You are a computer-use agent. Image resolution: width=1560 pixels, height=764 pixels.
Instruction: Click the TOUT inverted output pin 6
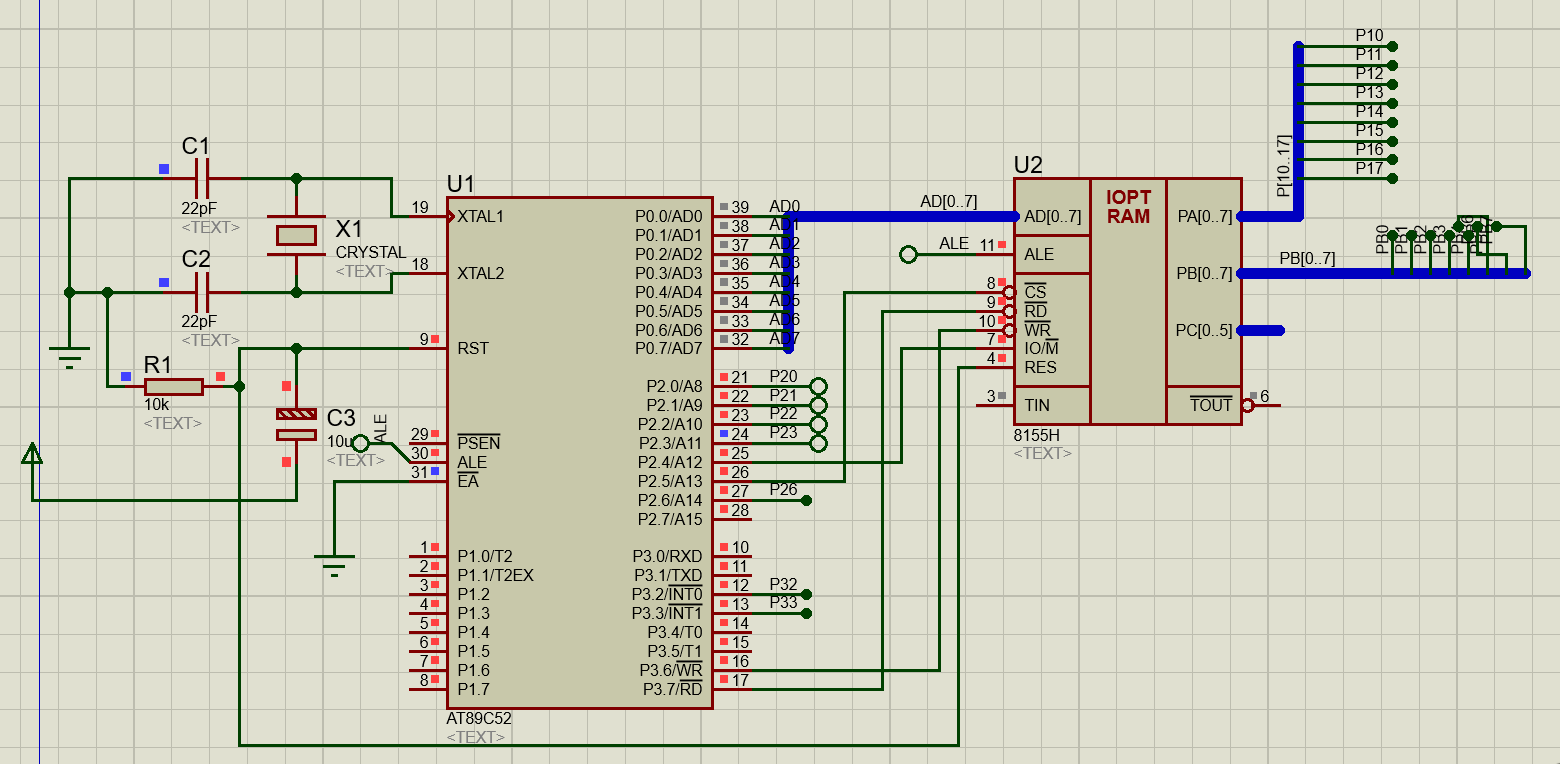pos(1261,405)
